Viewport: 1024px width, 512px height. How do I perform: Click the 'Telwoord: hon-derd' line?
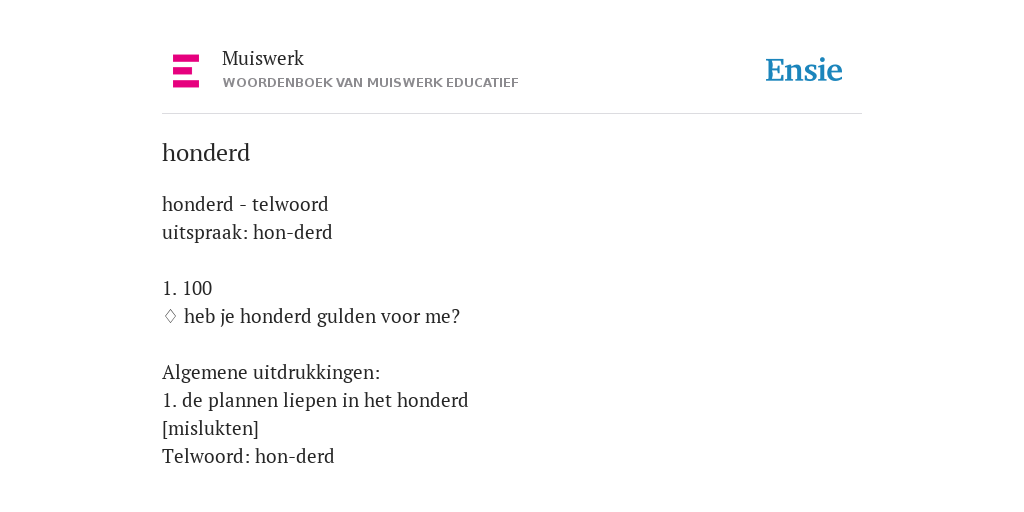(248, 456)
